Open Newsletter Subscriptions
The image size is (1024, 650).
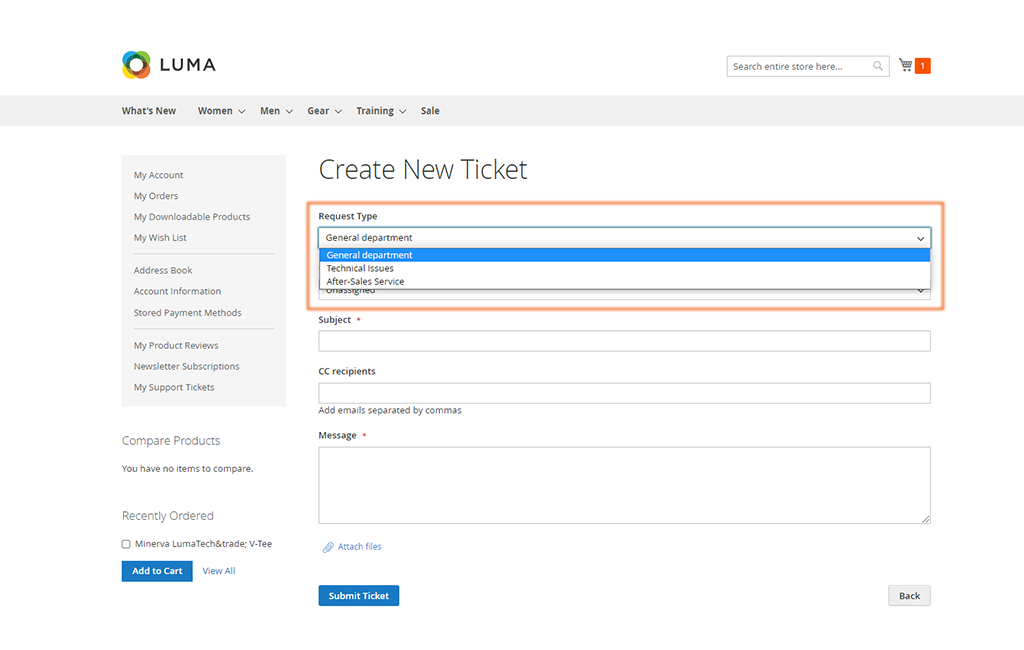(187, 366)
